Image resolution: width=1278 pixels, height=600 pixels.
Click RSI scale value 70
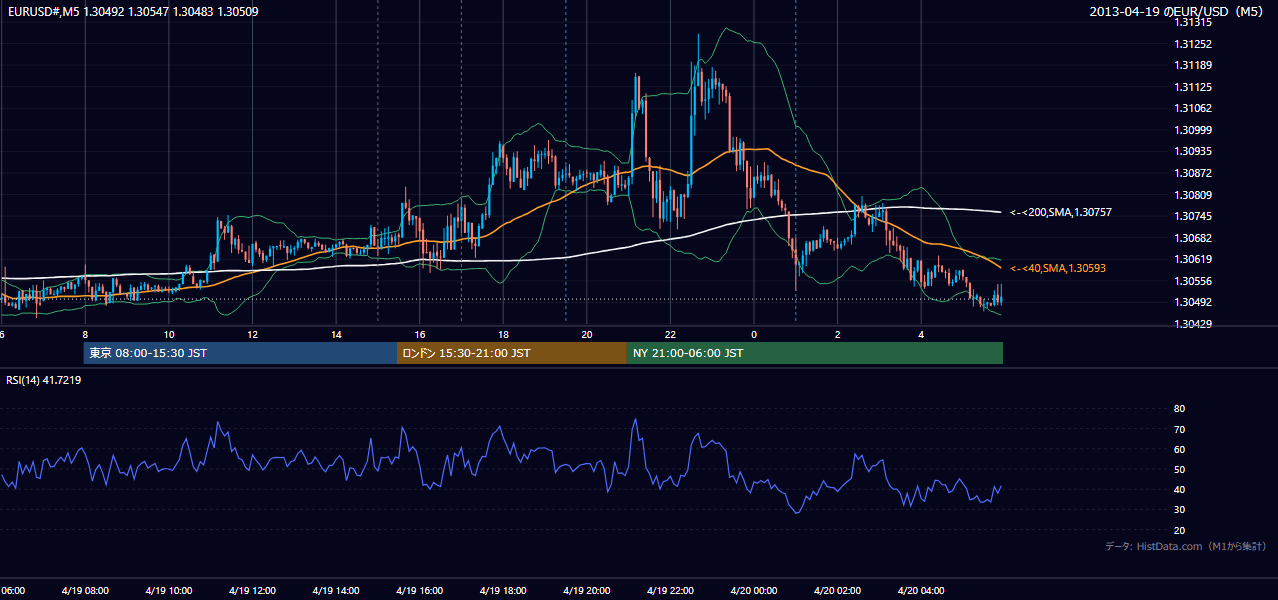point(1179,429)
